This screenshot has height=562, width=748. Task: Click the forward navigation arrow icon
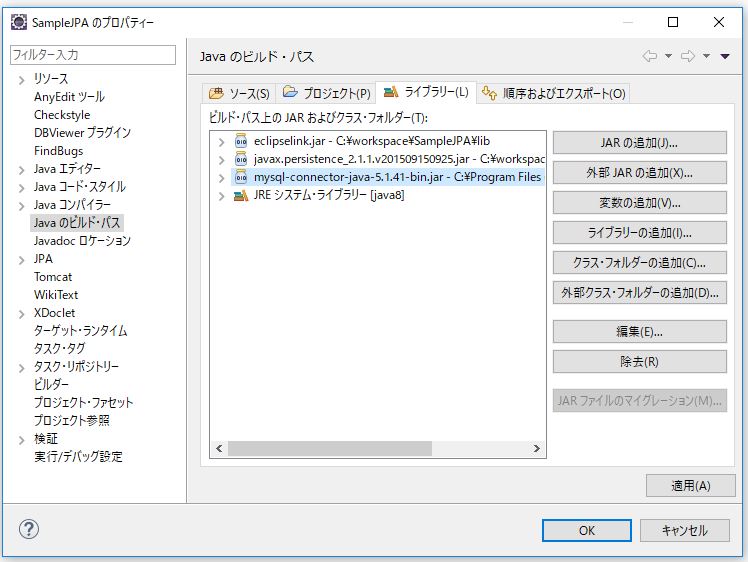[688, 57]
